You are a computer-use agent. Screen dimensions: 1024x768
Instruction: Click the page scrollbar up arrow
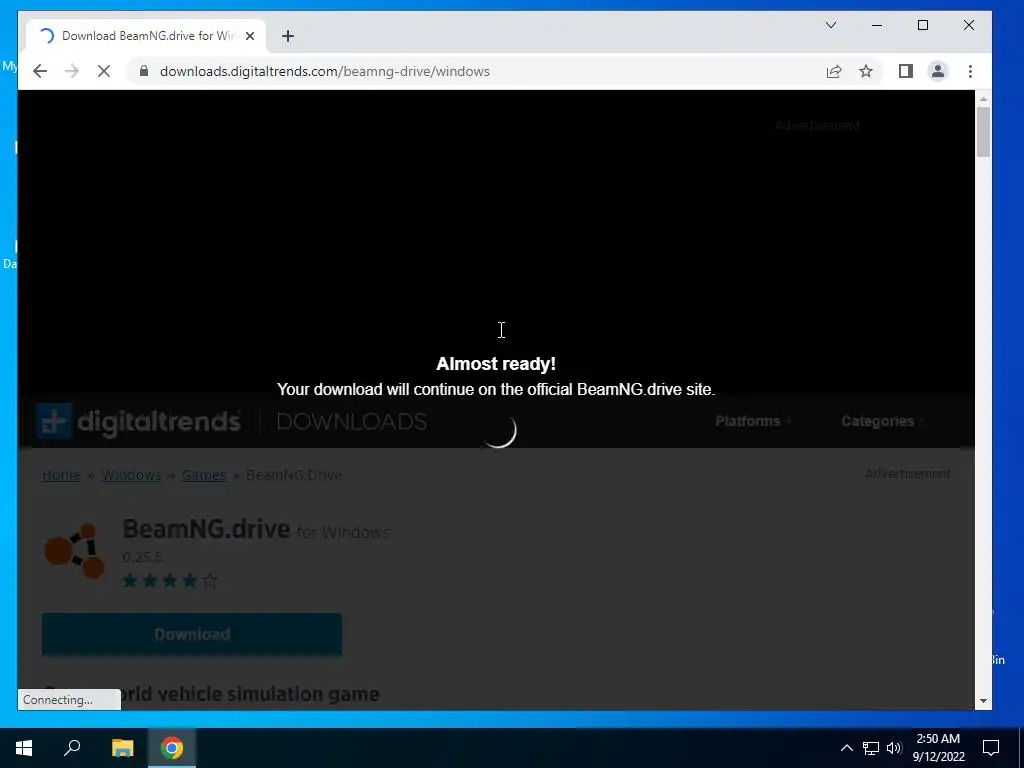tap(983, 99)
